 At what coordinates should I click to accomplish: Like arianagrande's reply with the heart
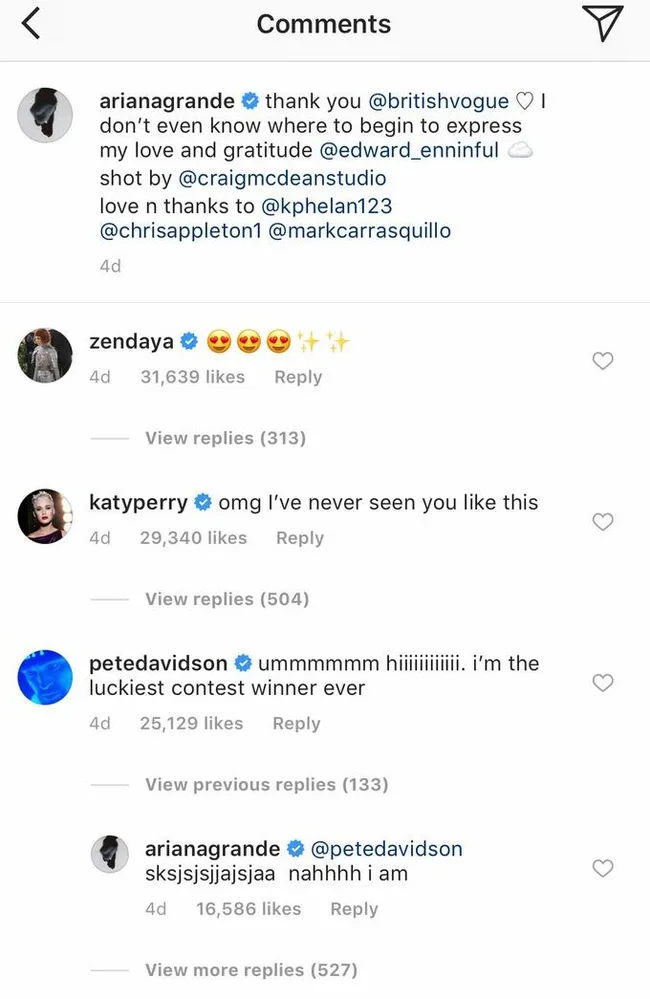pos(603,868)
